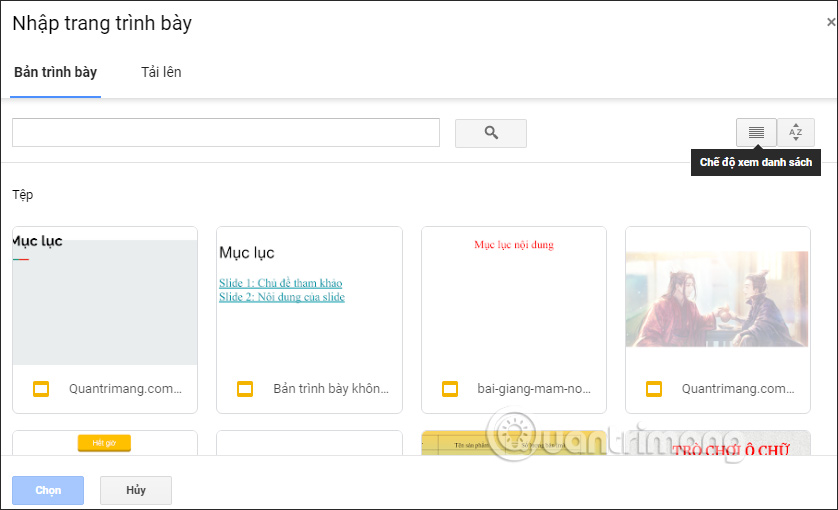Focus the presentation search field
This screenshot has width=838, height=510.
(x=226, y=133)
